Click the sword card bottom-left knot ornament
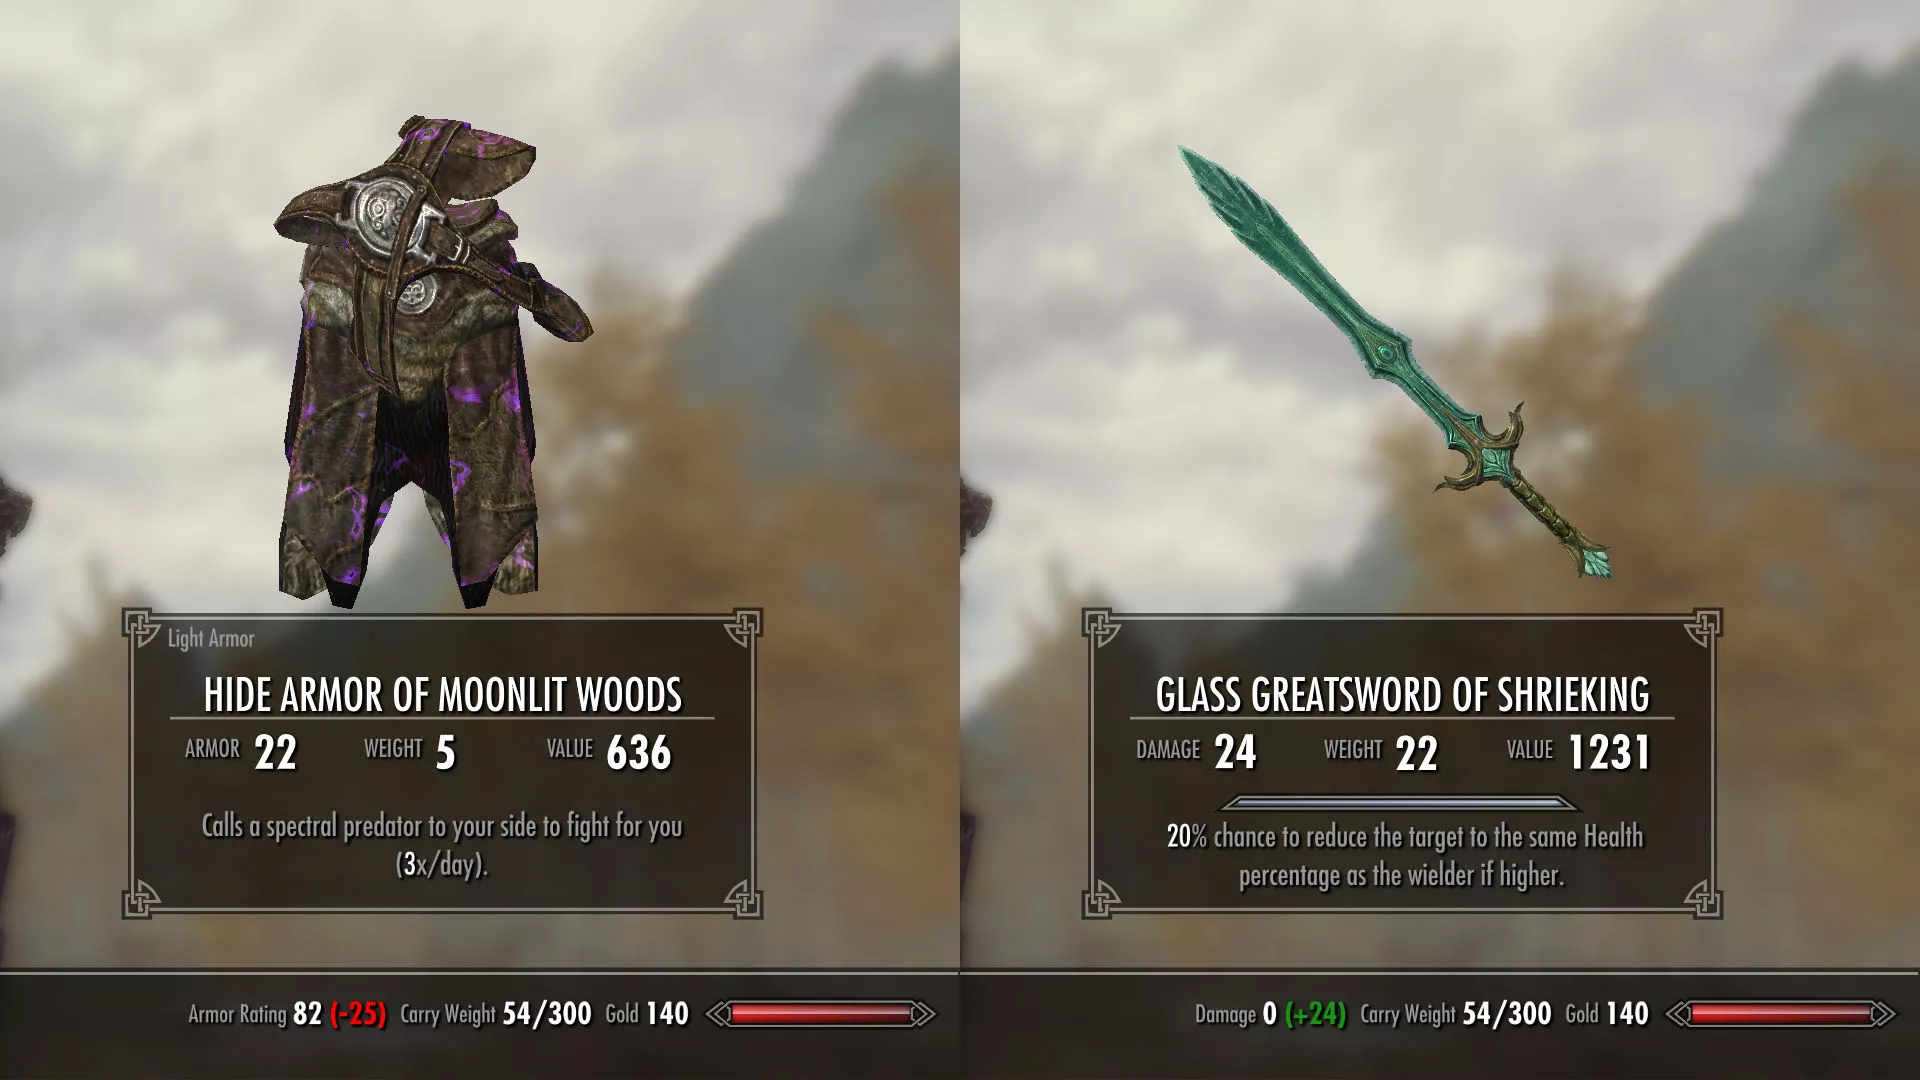This screenshot has width=1920, height=1080. pyautogui.click(x=1101, y=897)
